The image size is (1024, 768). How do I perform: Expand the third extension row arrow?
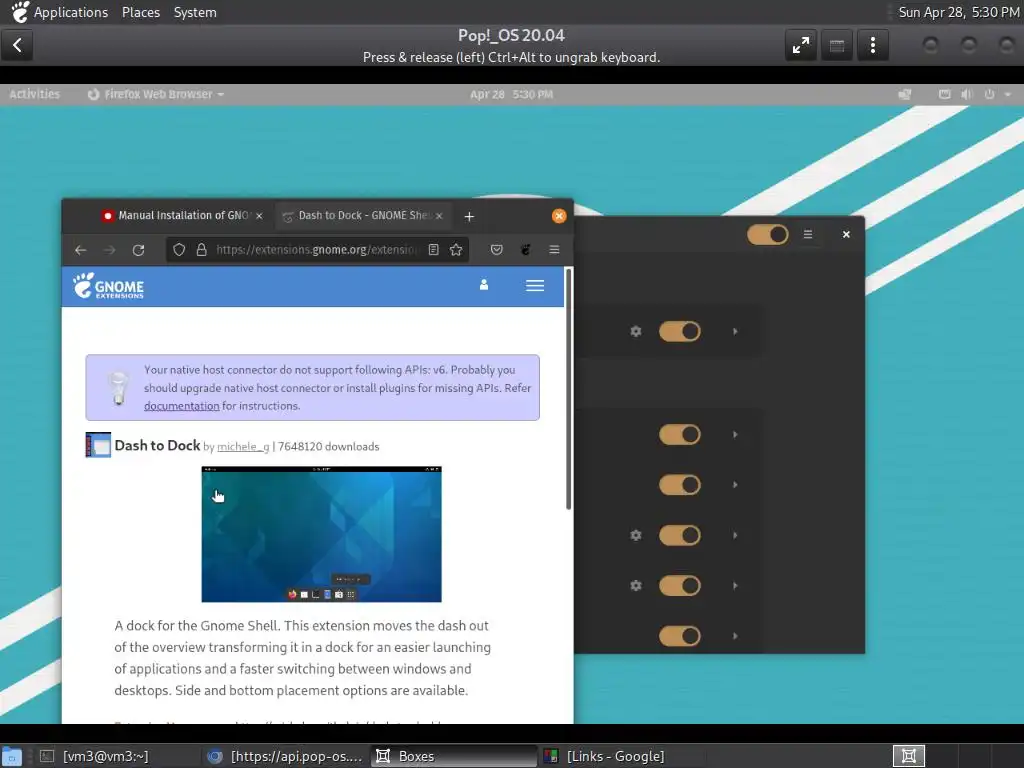735,485
